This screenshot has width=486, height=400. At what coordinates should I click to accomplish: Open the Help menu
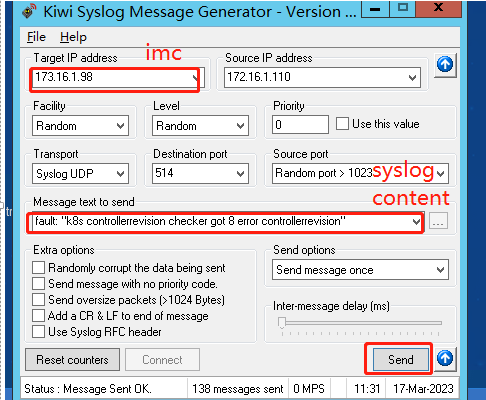click(x=73, y=37)
